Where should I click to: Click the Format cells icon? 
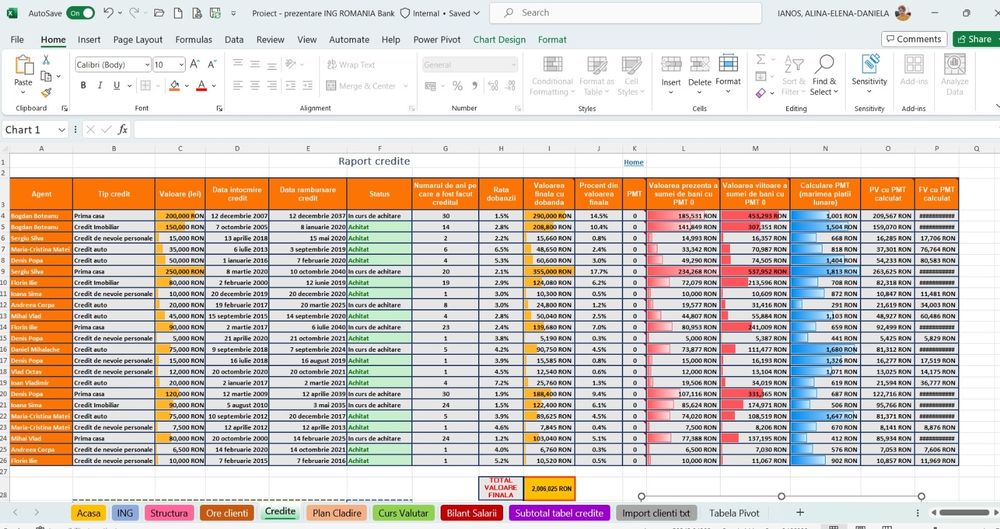[x=728, y=64]
